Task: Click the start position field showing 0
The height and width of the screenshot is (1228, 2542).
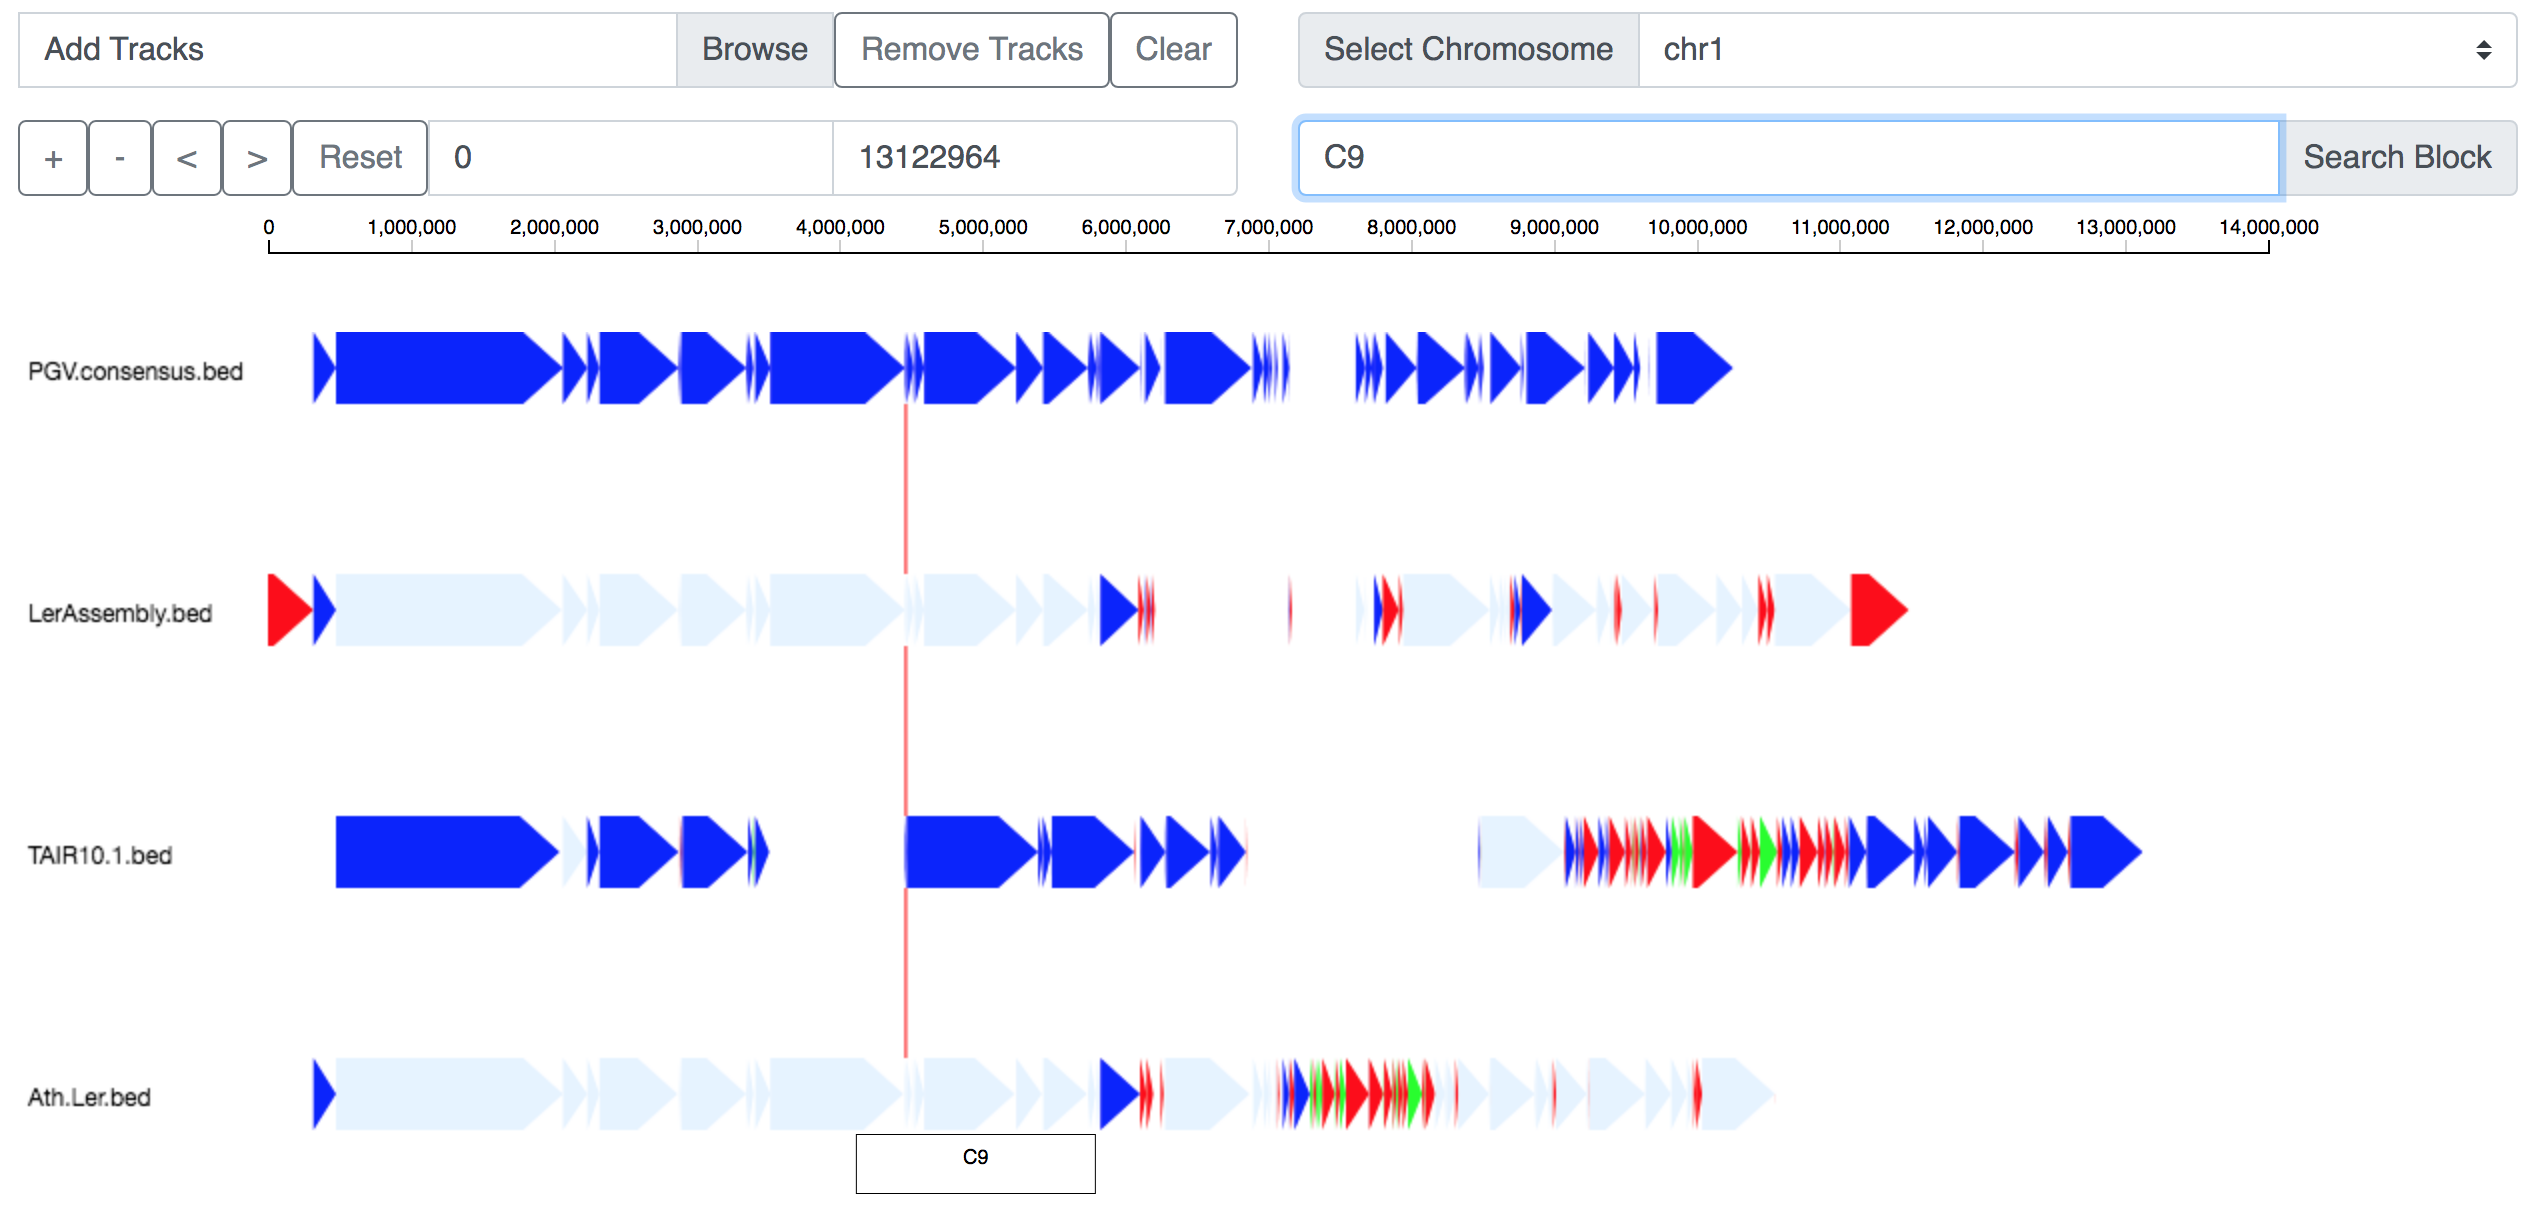Action: pos(631,158)
